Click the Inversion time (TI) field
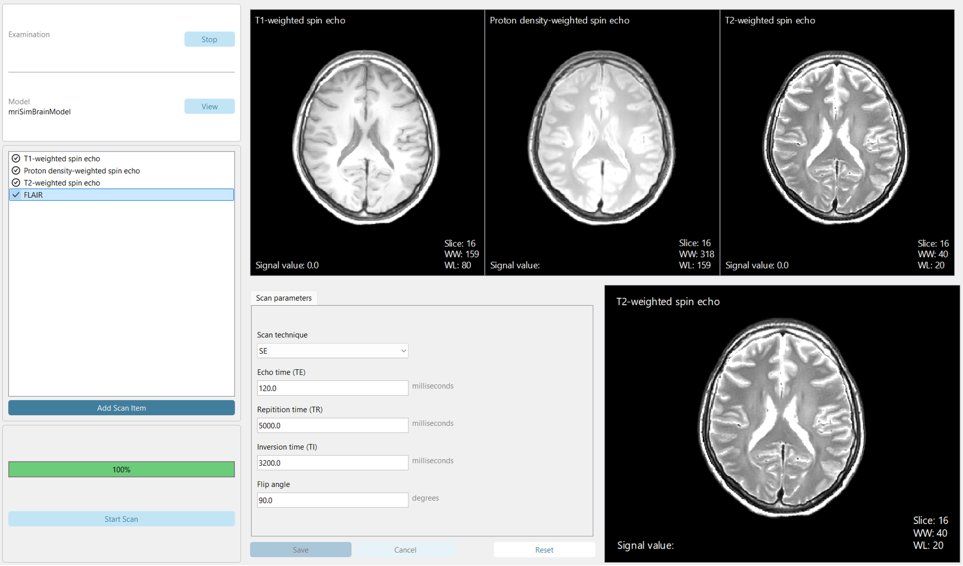Viewport: 963px width, 566px height. click(x=332, y=463)
